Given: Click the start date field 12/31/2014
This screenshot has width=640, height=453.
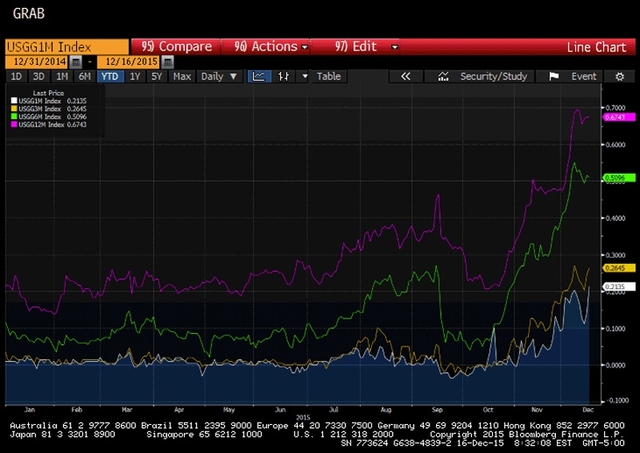Looking at the screenshot, I should (x=38, y=62).
